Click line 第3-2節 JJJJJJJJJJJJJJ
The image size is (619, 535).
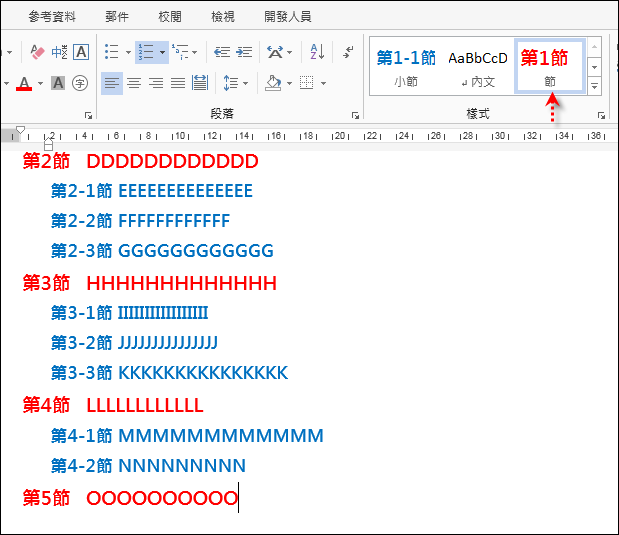tap(134, 343)
